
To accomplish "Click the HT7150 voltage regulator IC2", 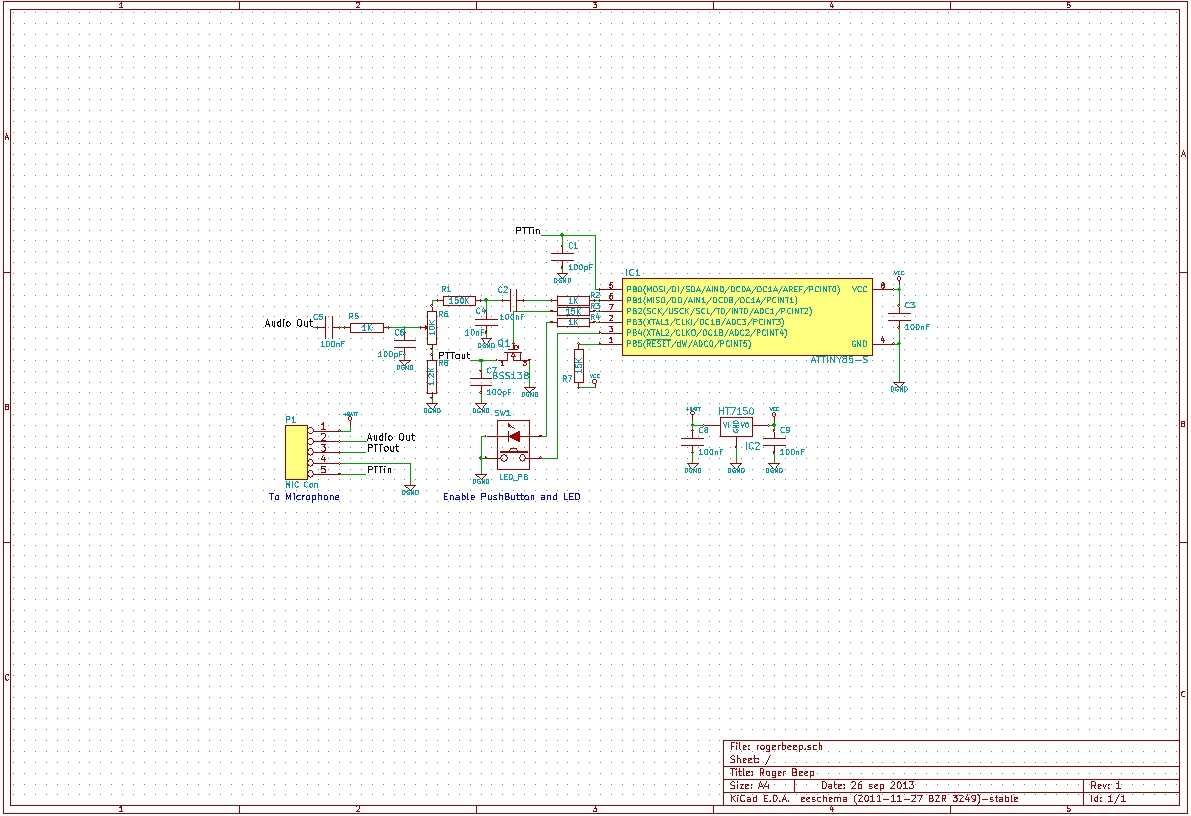I will click(736, 426).
